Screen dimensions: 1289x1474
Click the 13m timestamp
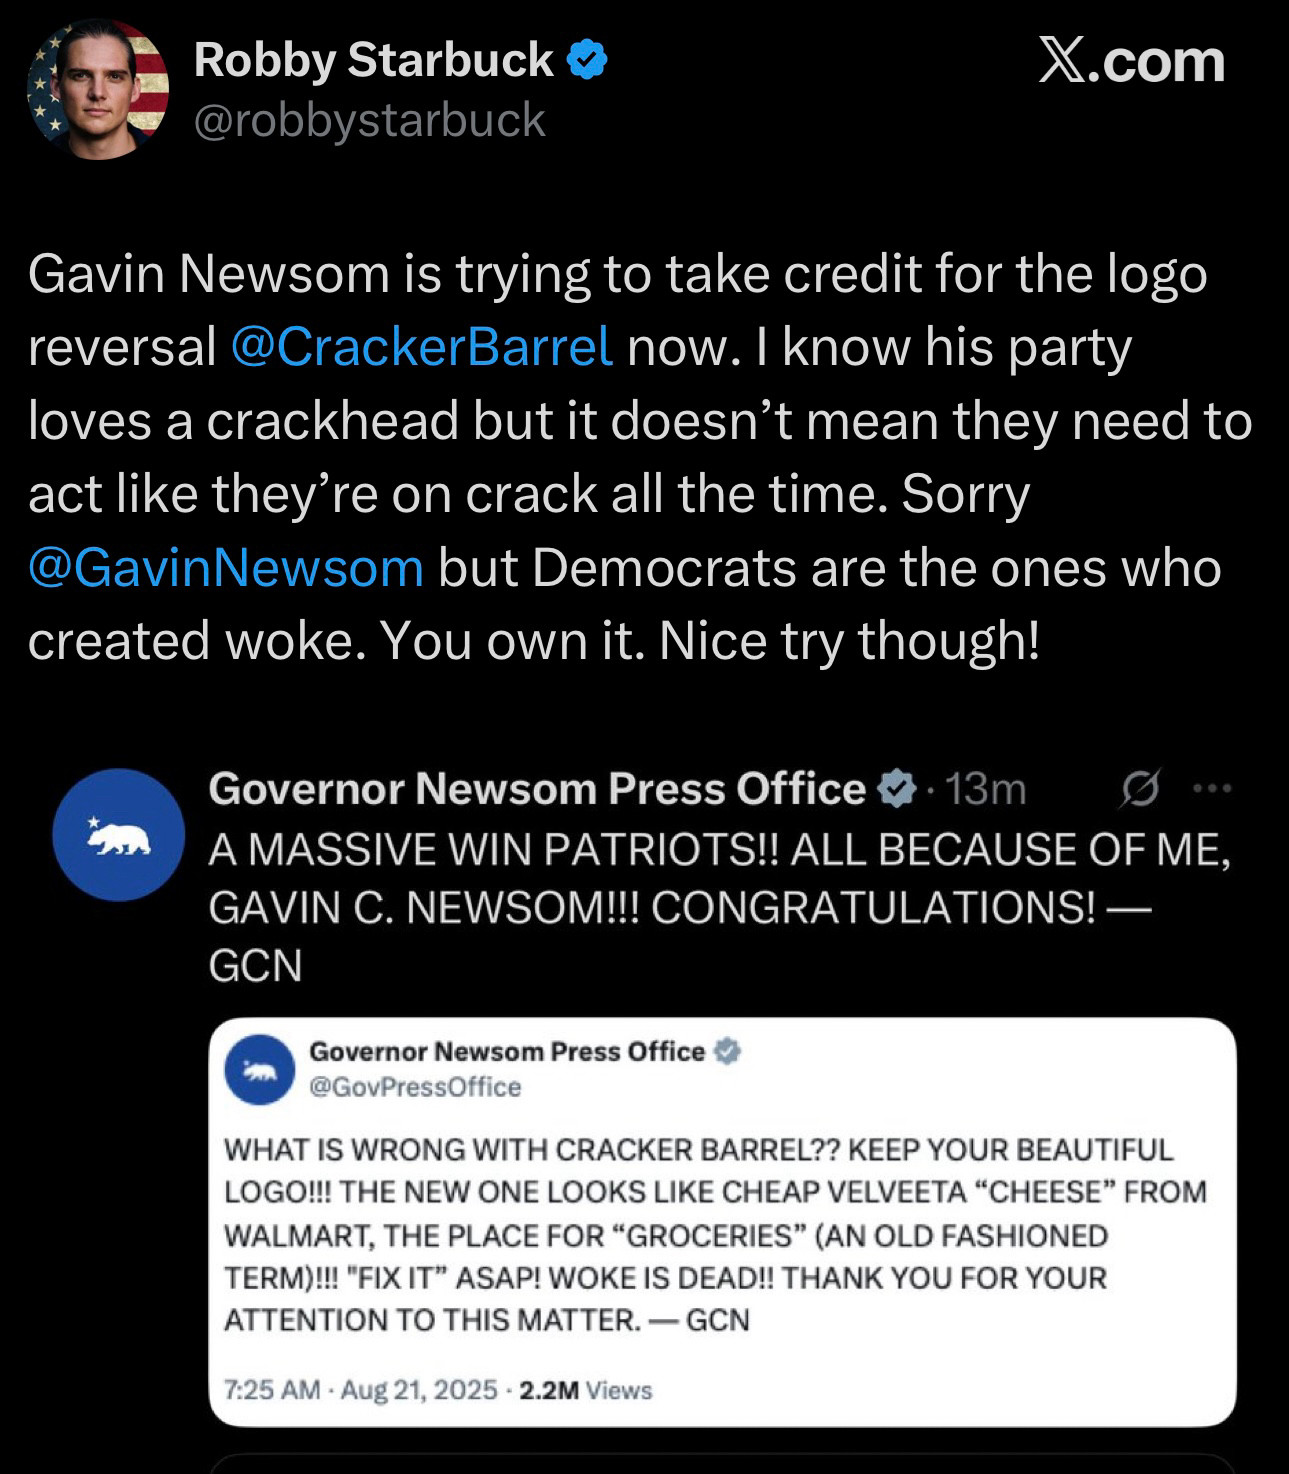pos(985,790)
